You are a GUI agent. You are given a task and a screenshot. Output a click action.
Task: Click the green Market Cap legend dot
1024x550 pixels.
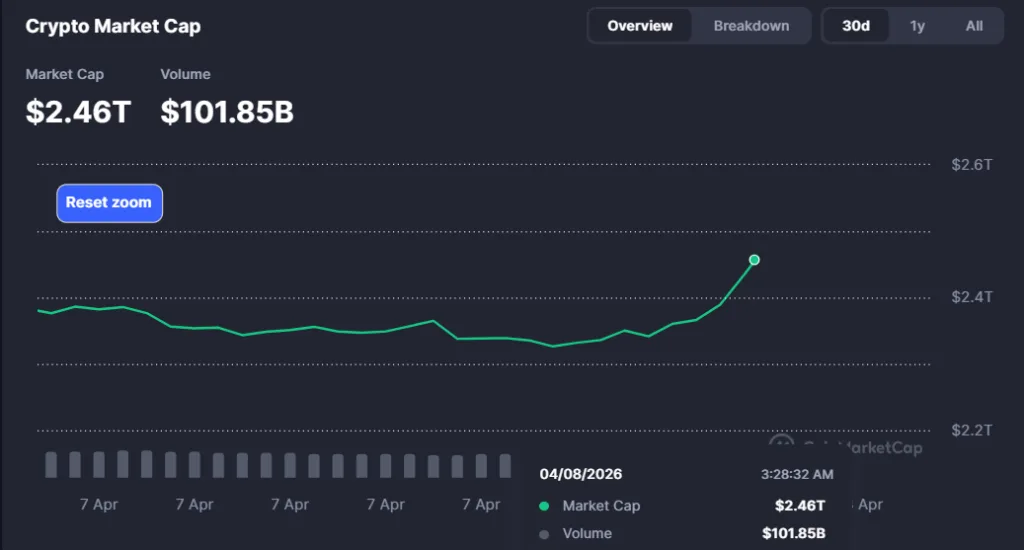pyautogui.click(x=544, y=506)
